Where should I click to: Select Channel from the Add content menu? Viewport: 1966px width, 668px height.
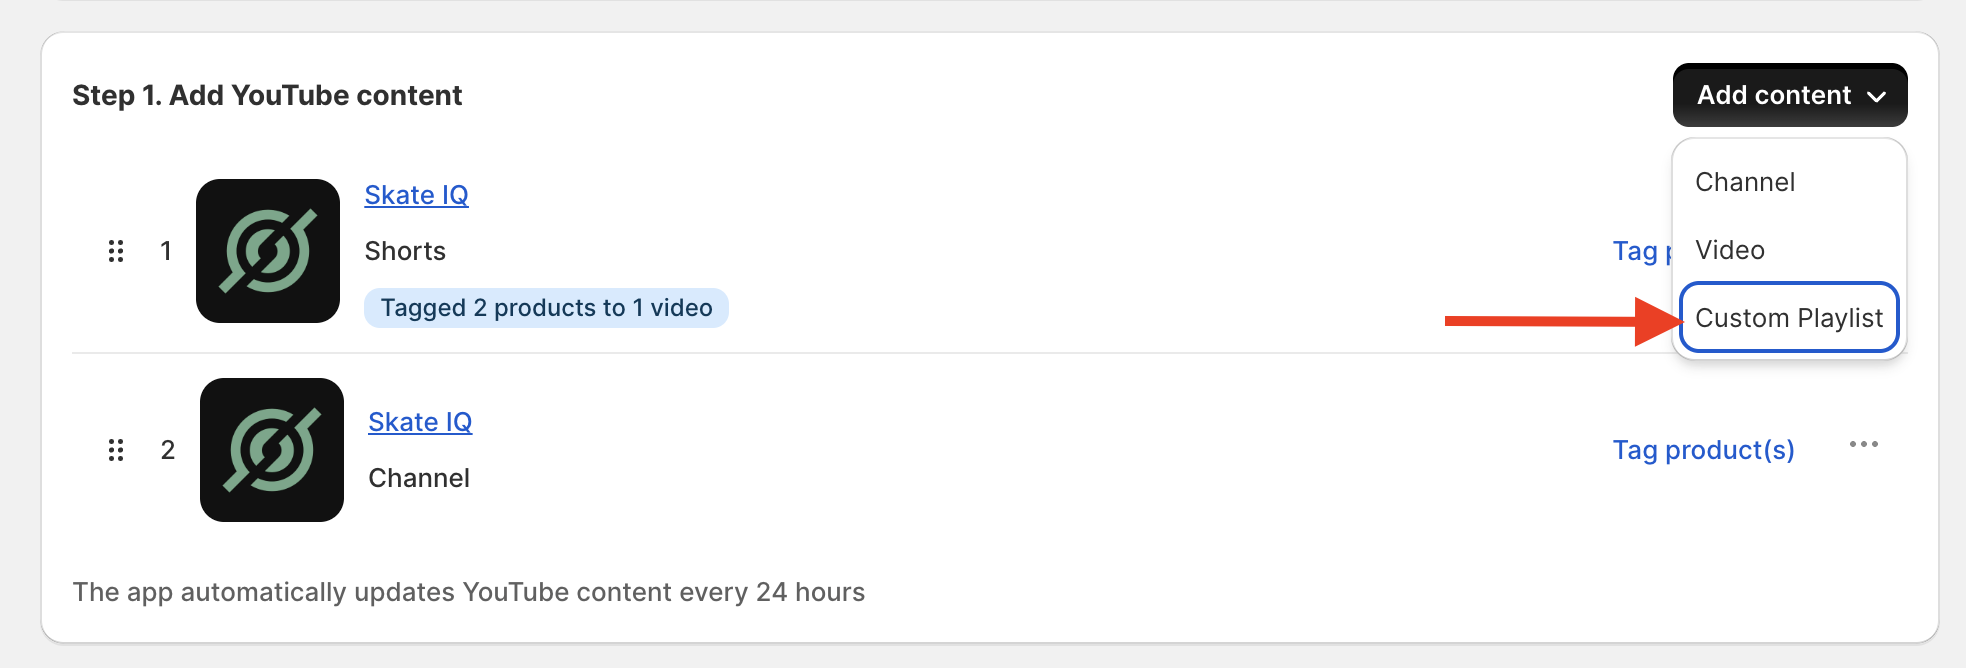tap(1745, 182)
